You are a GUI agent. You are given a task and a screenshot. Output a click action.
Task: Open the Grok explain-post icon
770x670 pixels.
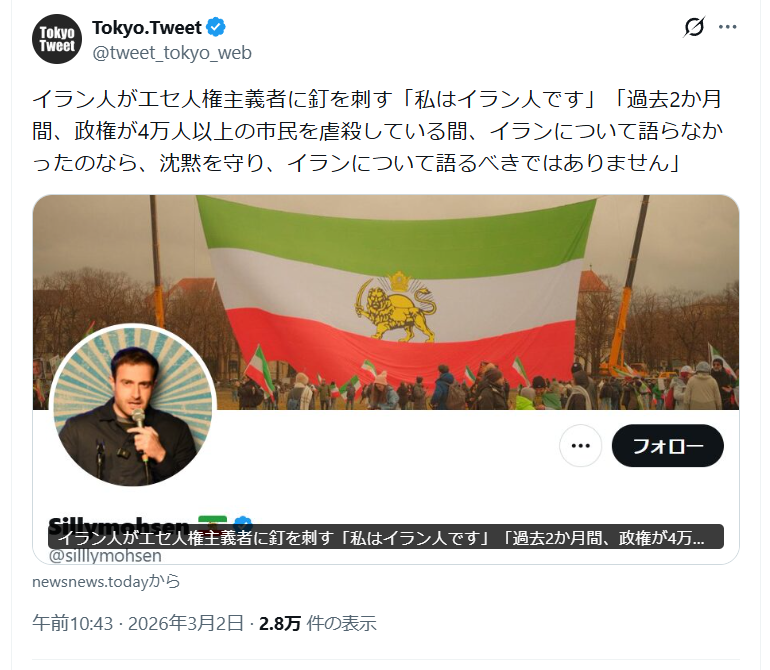pos(694,27)
